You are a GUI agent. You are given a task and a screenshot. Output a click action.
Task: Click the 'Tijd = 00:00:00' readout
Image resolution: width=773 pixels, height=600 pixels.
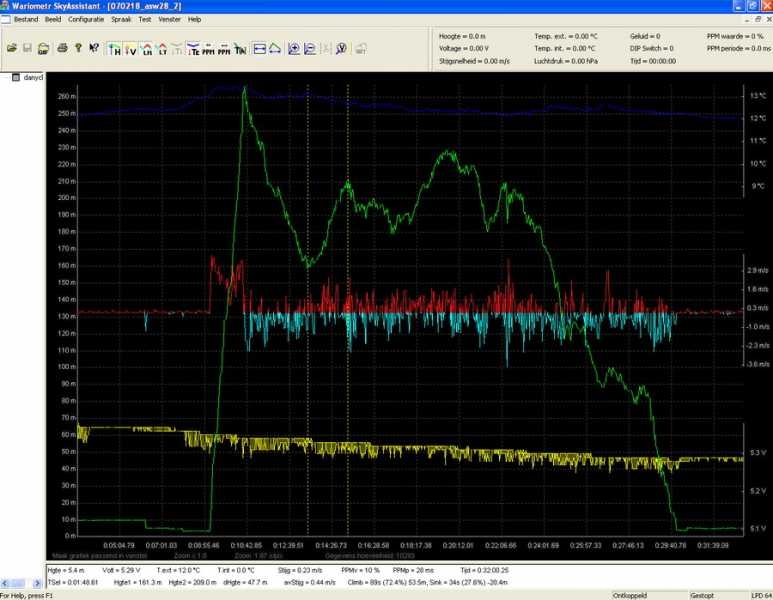click(653, 61)
